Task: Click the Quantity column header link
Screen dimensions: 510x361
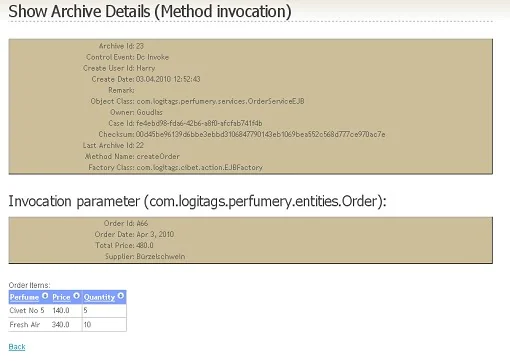Action: click(x=99, y=297)
